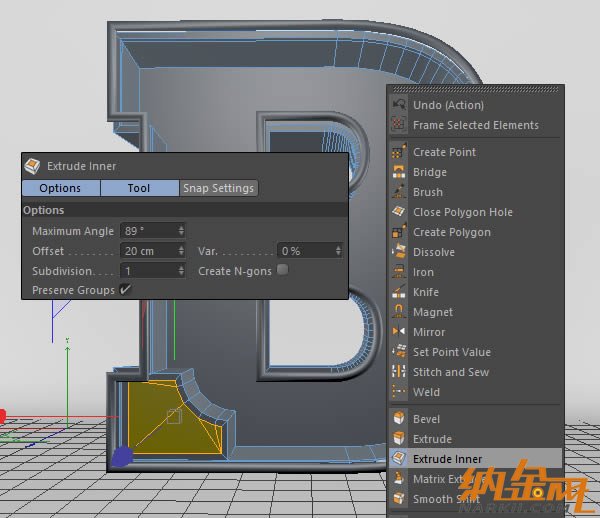600x518 pixels.
Task: Click the Dissolve icon
Action: [x=399, y=252]
